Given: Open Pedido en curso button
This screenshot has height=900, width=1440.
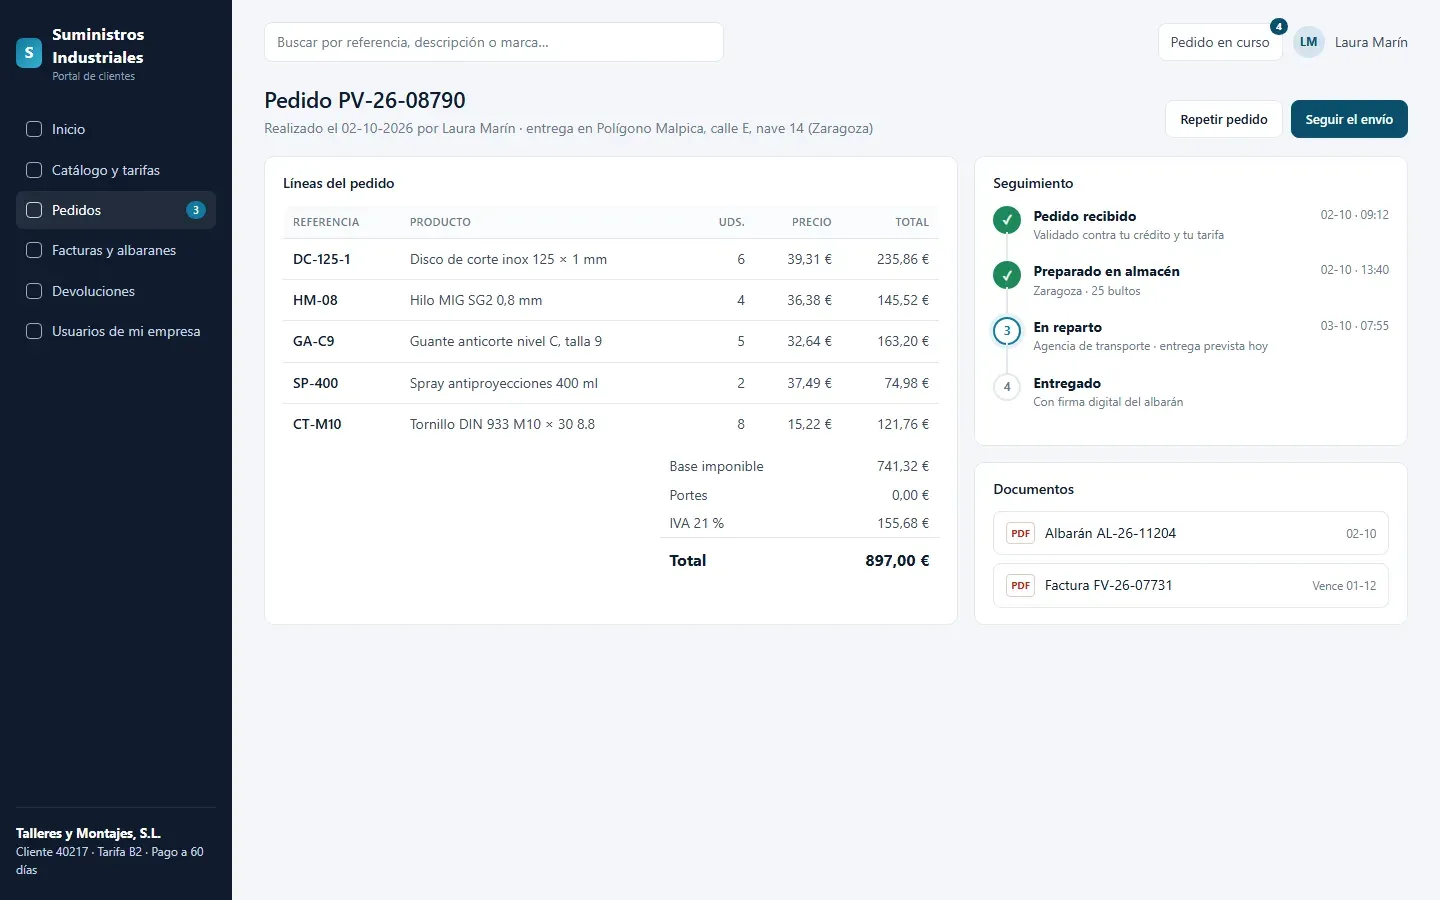Looking at the screenshot, I should (x=1220, y=42).
